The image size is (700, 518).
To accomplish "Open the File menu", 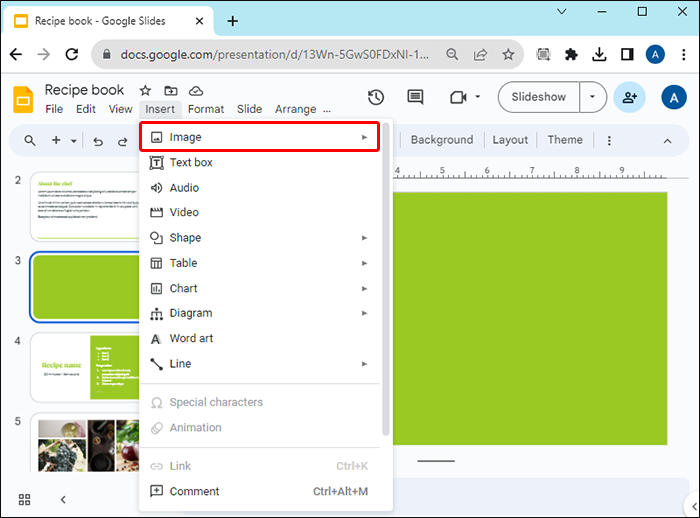I will click(54, 109).
